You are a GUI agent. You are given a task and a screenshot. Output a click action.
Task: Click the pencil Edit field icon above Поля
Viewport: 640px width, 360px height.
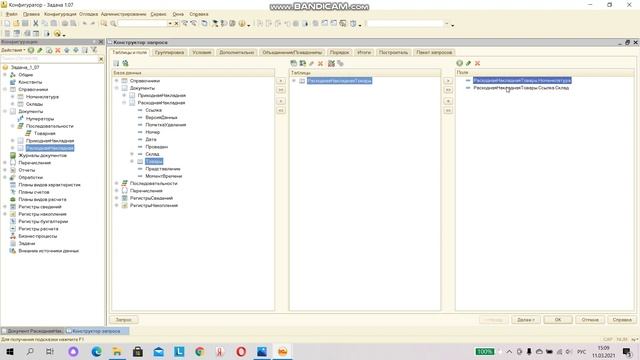pos(468,63)
